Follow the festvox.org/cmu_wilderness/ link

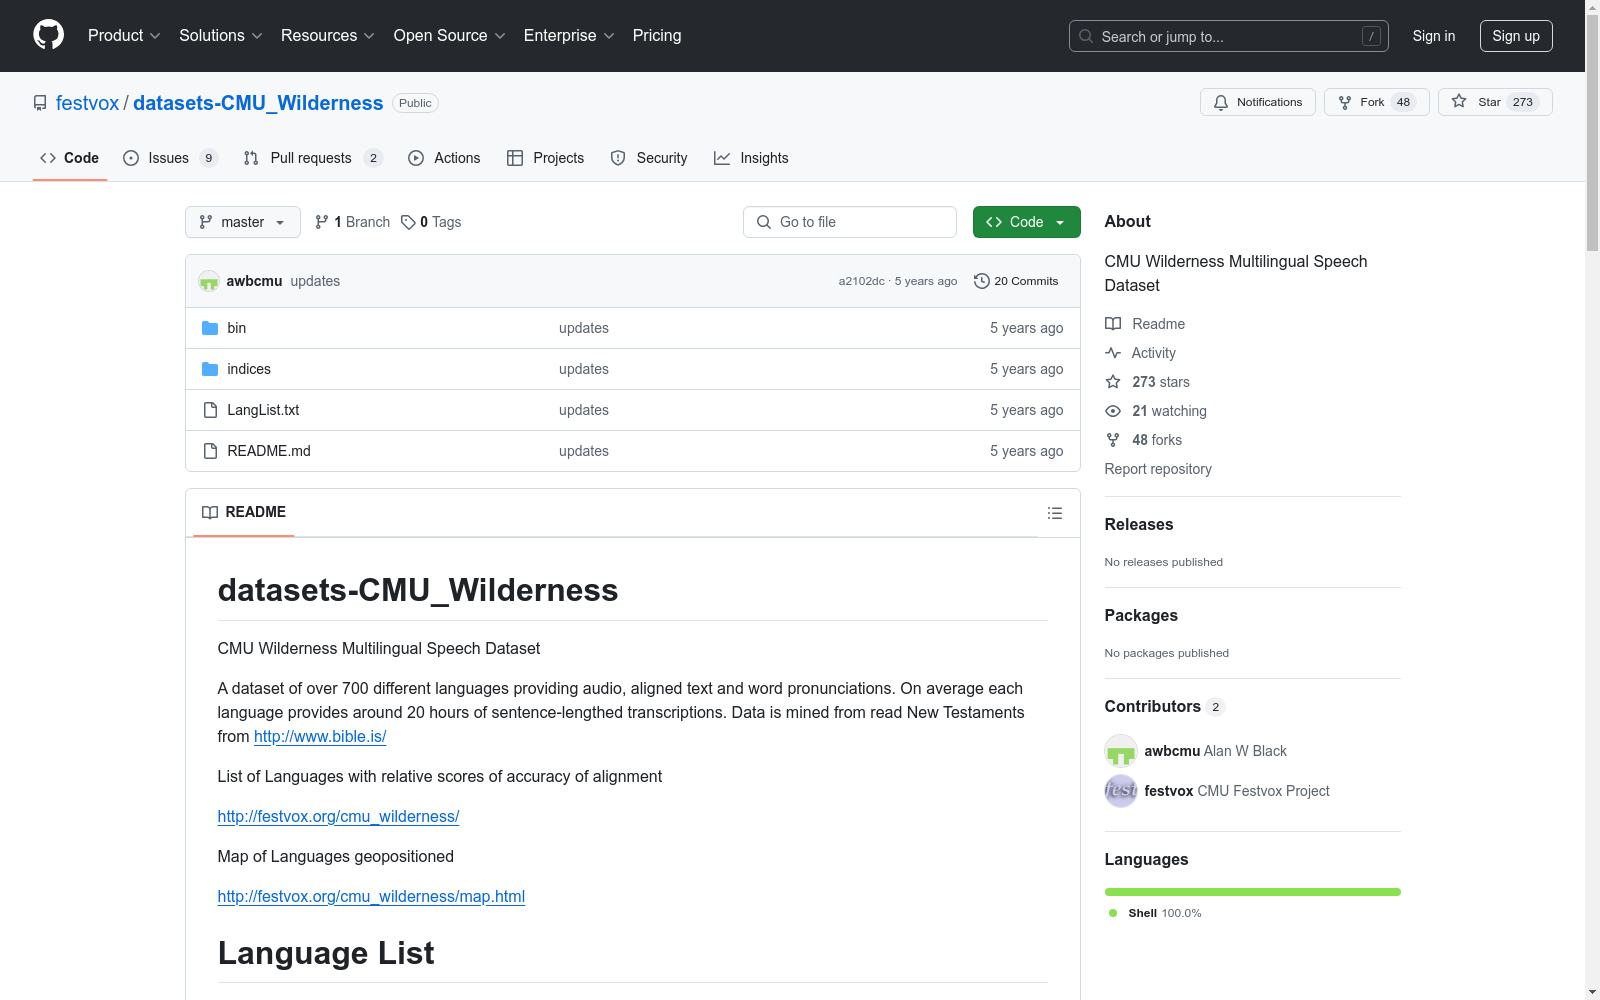click(x=338, y=816)
